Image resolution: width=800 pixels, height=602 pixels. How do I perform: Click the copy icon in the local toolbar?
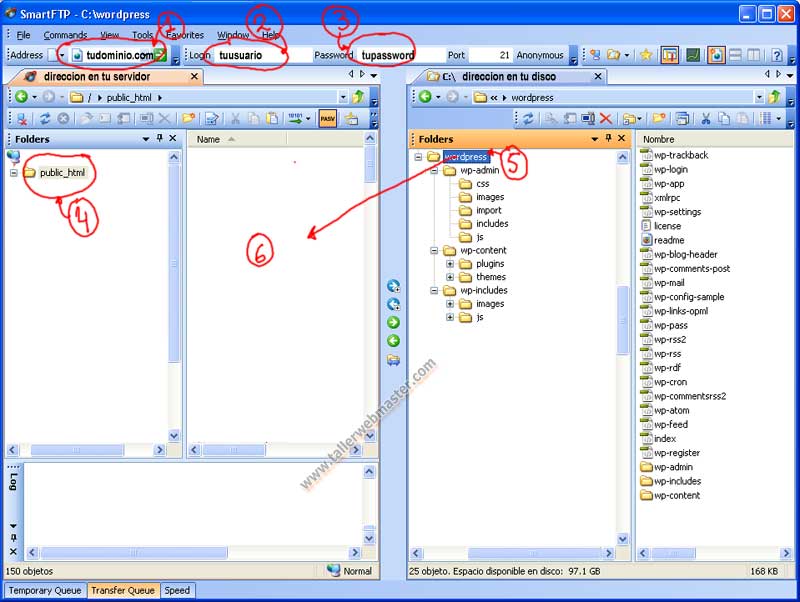(724, 119)
